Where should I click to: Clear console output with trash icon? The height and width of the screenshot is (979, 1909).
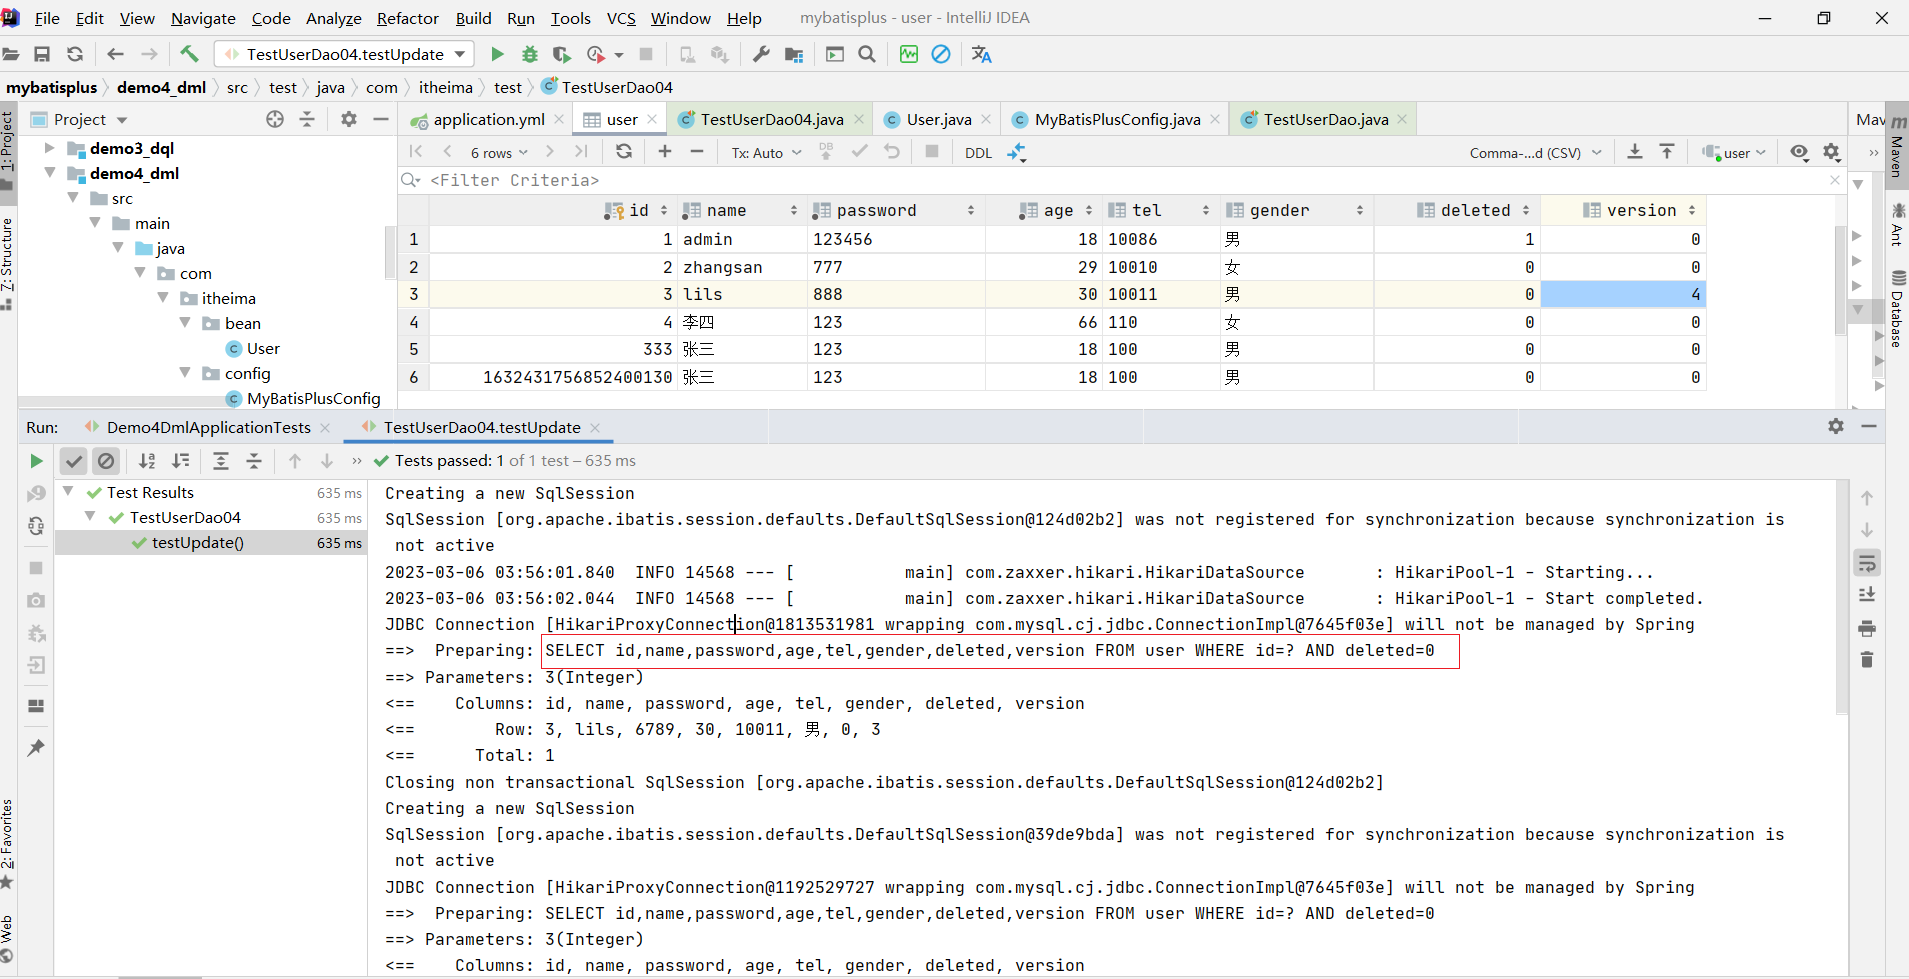click(x=1867, y=660)
